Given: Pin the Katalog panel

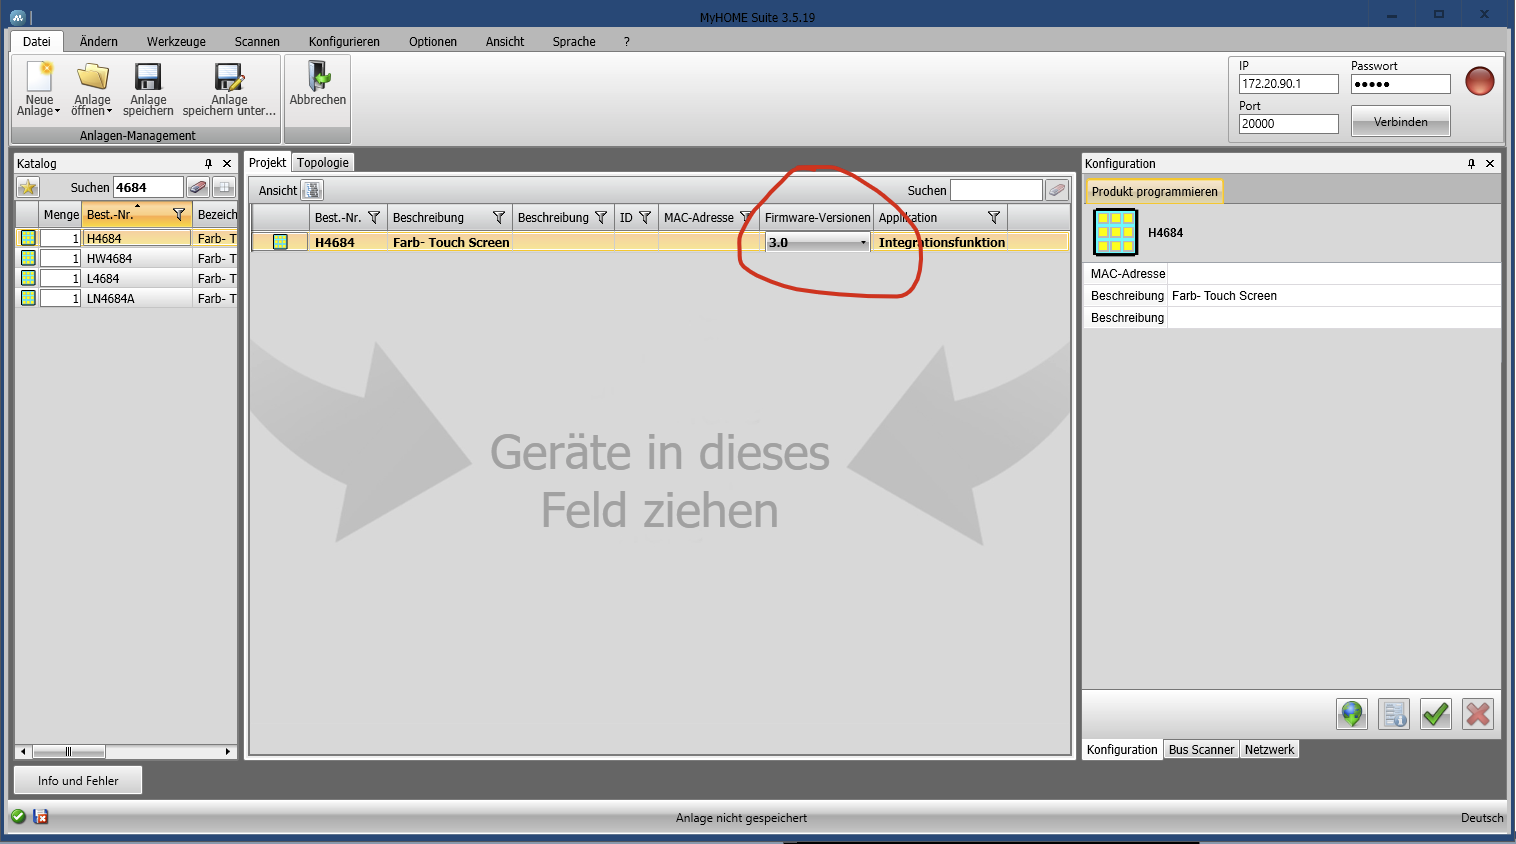Looking at the screenshot, I should point(208,164).
